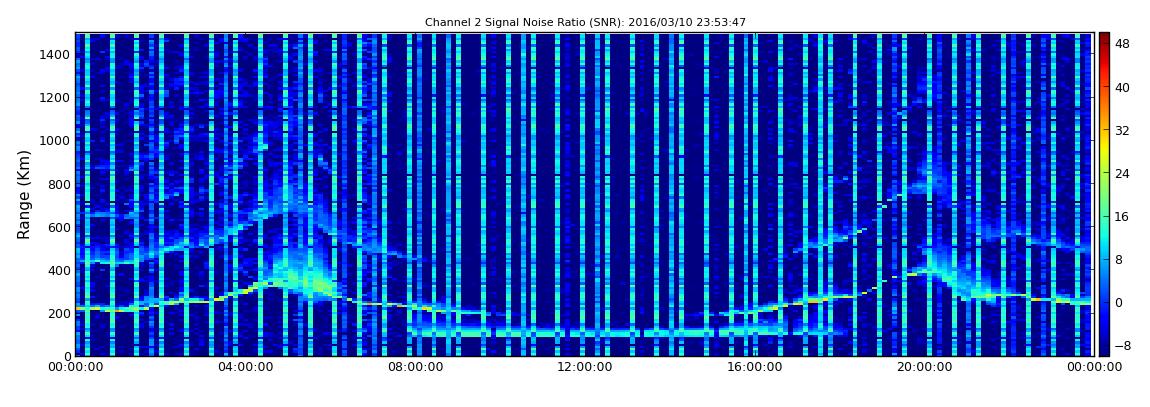
Task: Click the 20:00:00 time tick label
Action: 923,367
